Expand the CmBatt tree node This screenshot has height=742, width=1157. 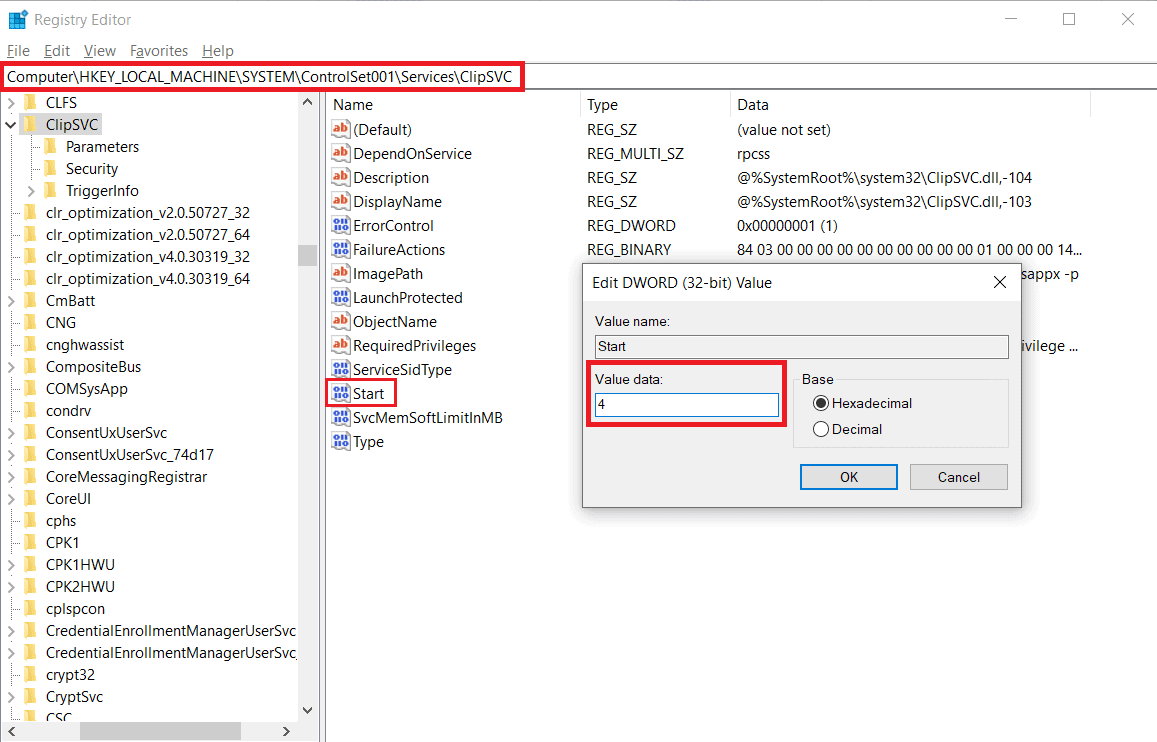[x=10, y=301]
